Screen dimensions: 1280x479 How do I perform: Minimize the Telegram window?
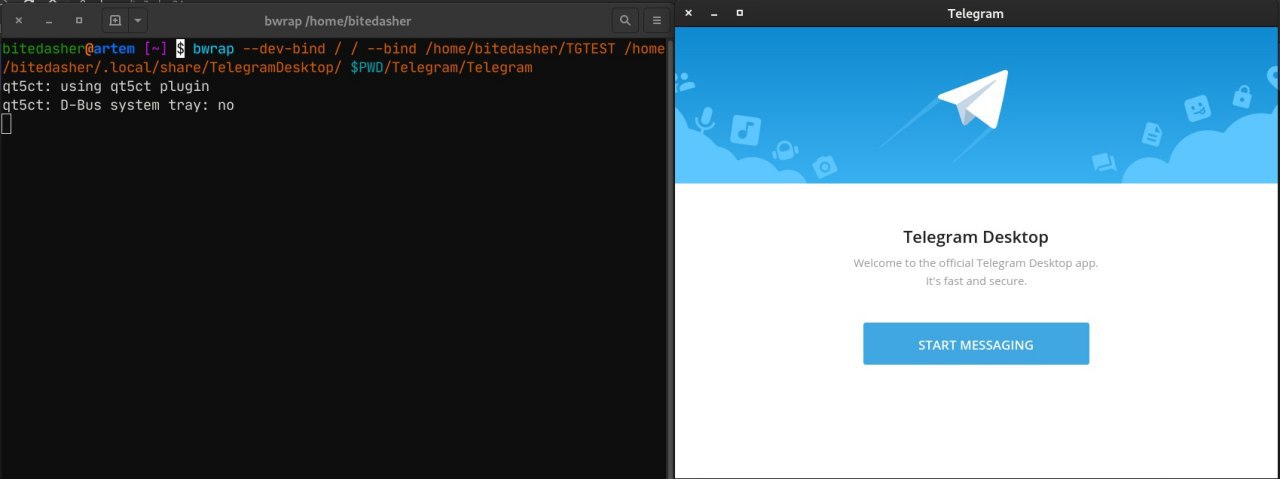click(714, 13)
